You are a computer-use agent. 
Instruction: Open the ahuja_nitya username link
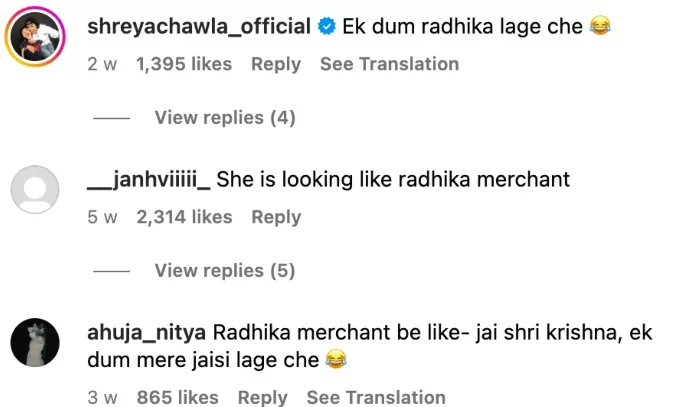(146, 333)
